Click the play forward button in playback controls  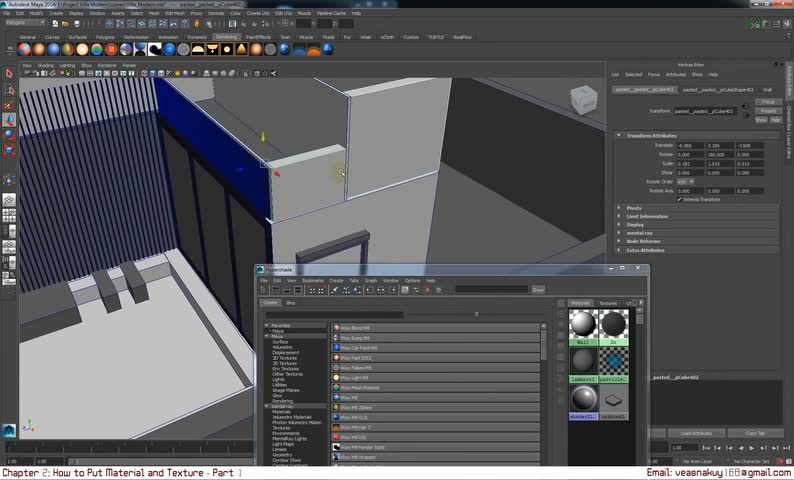point(752,448)
